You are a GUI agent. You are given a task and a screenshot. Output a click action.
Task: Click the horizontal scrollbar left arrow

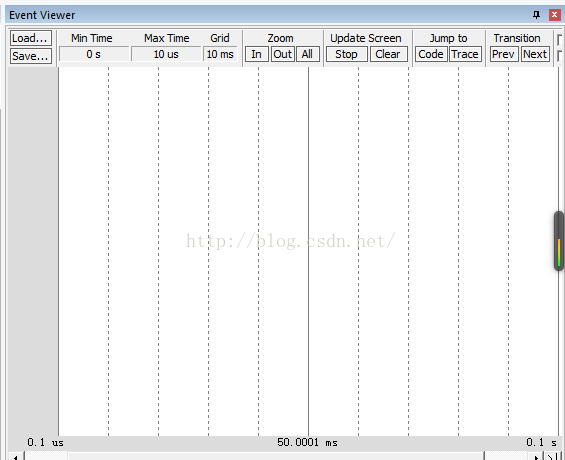(16, 457)
